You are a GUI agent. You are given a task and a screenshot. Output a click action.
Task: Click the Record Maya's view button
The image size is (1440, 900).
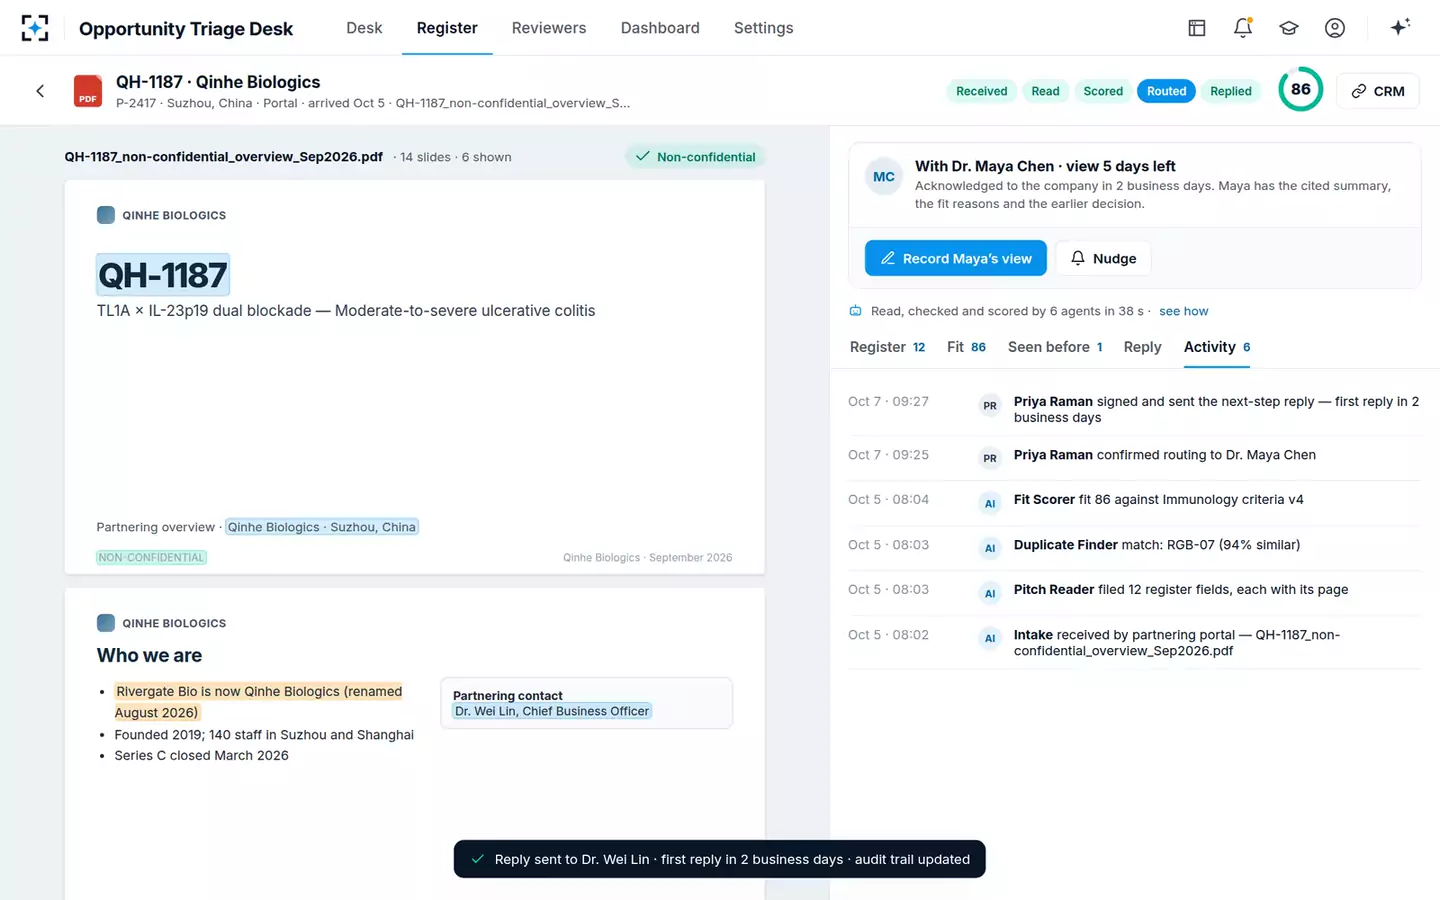[955, 258]
